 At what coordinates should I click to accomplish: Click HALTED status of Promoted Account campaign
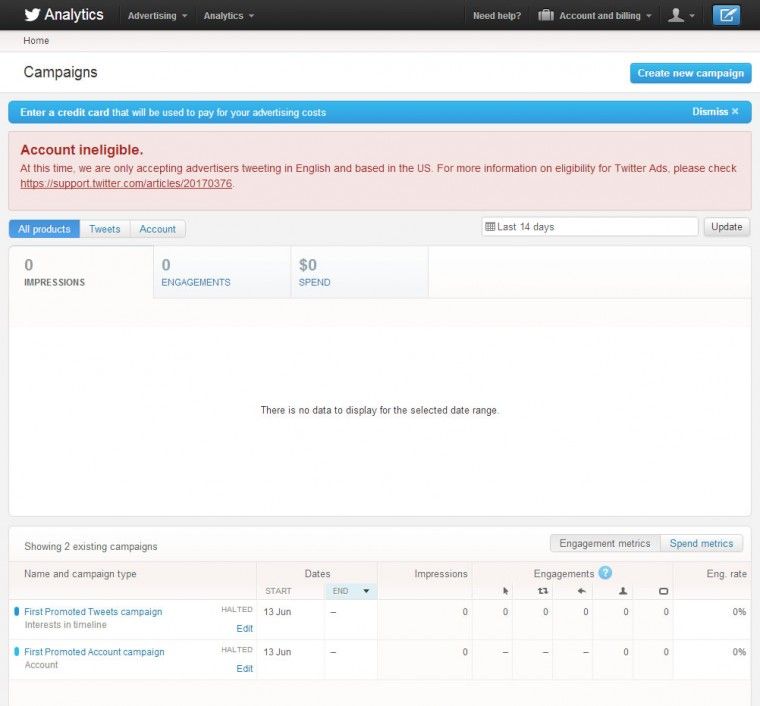click(x=237, y=650)
